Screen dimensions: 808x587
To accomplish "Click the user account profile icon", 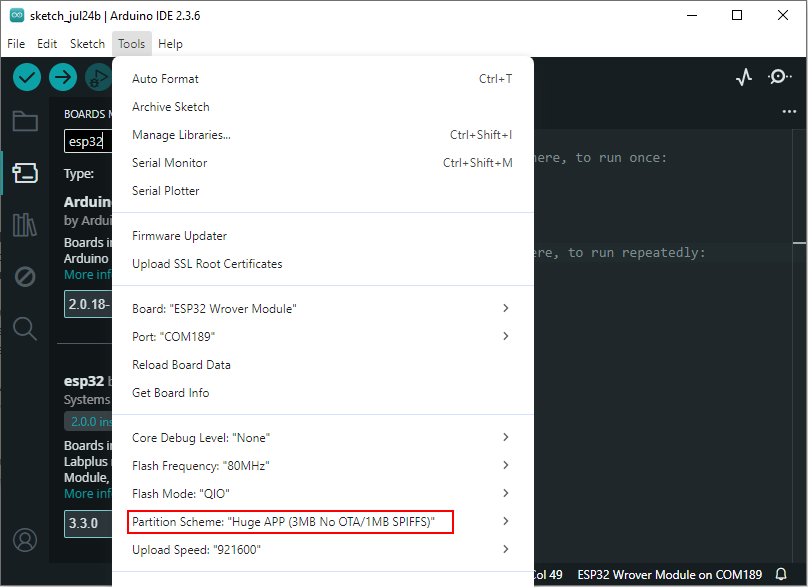I will pos(25,540).
